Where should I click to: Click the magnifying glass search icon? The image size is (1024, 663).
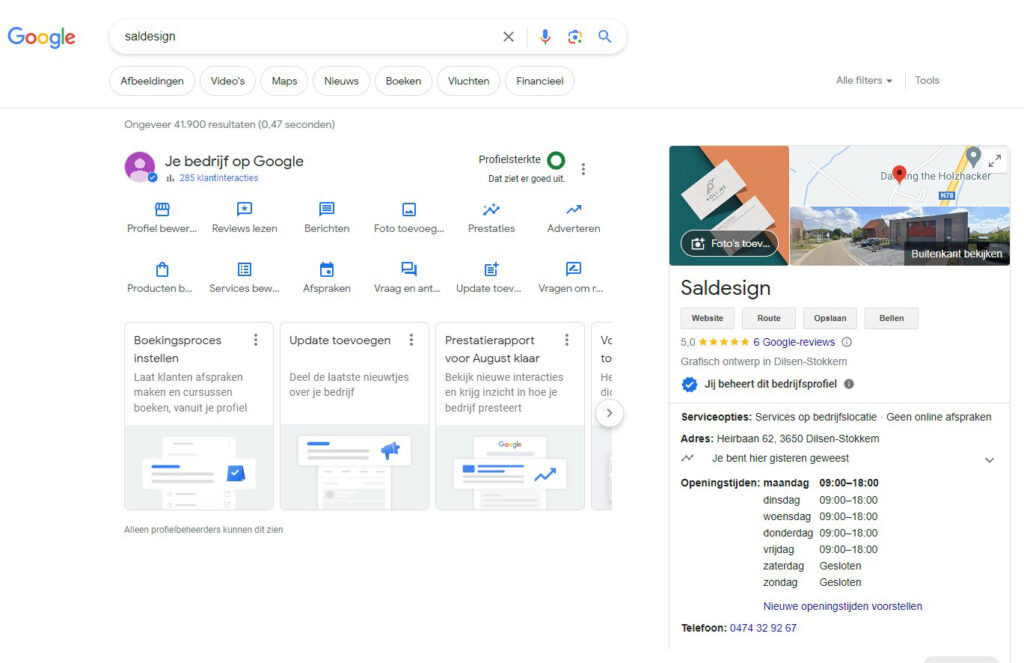[x=605, y=37]
